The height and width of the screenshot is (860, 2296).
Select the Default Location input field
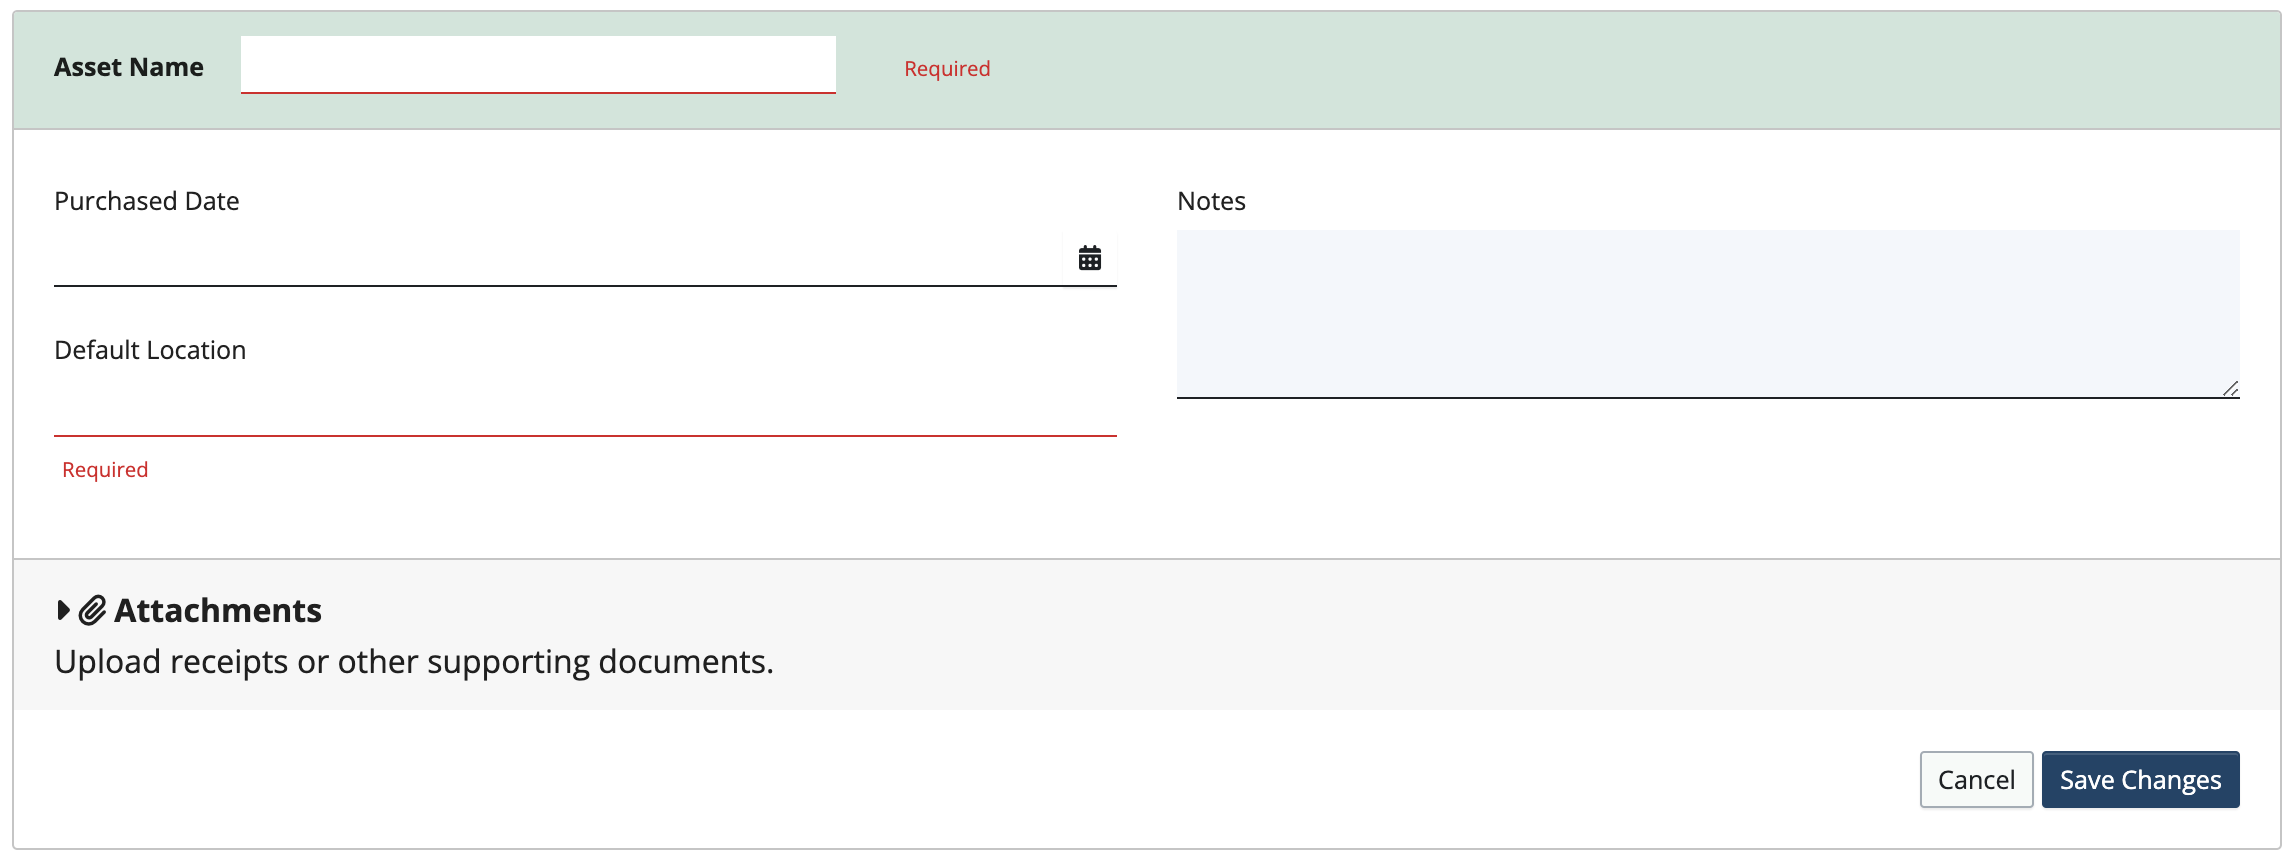[585, 408]
